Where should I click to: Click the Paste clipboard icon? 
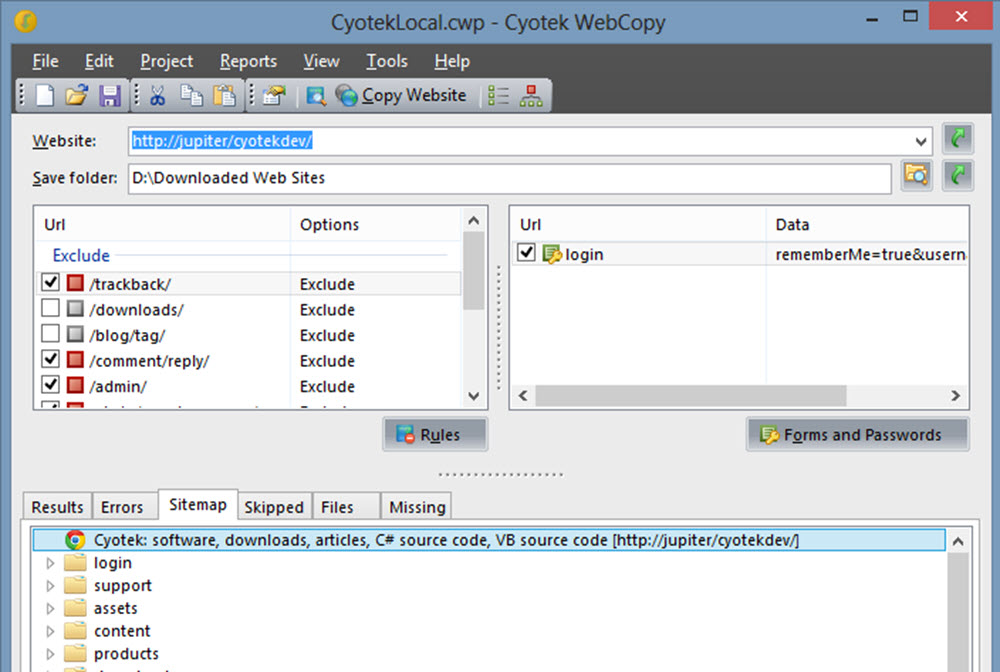[x=224, y=96]
